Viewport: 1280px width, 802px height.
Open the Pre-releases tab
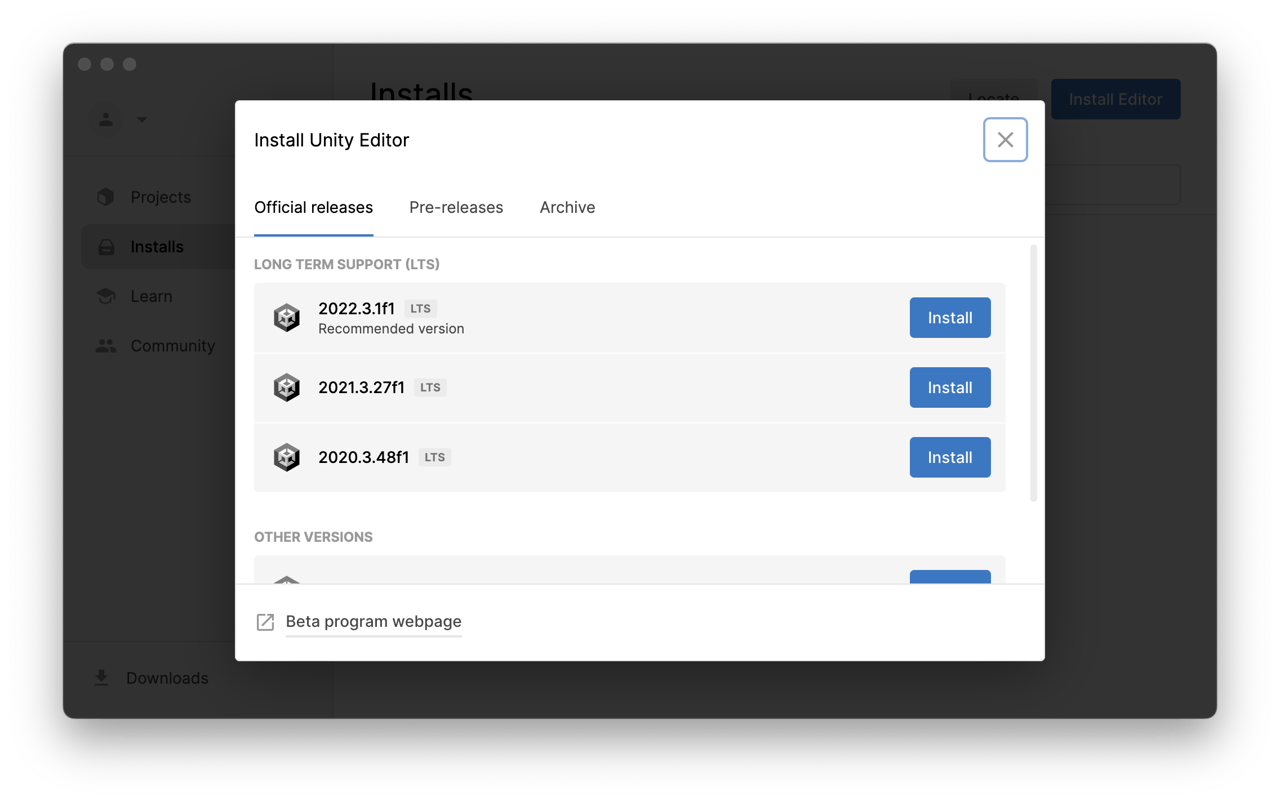(x=456, y=208)
